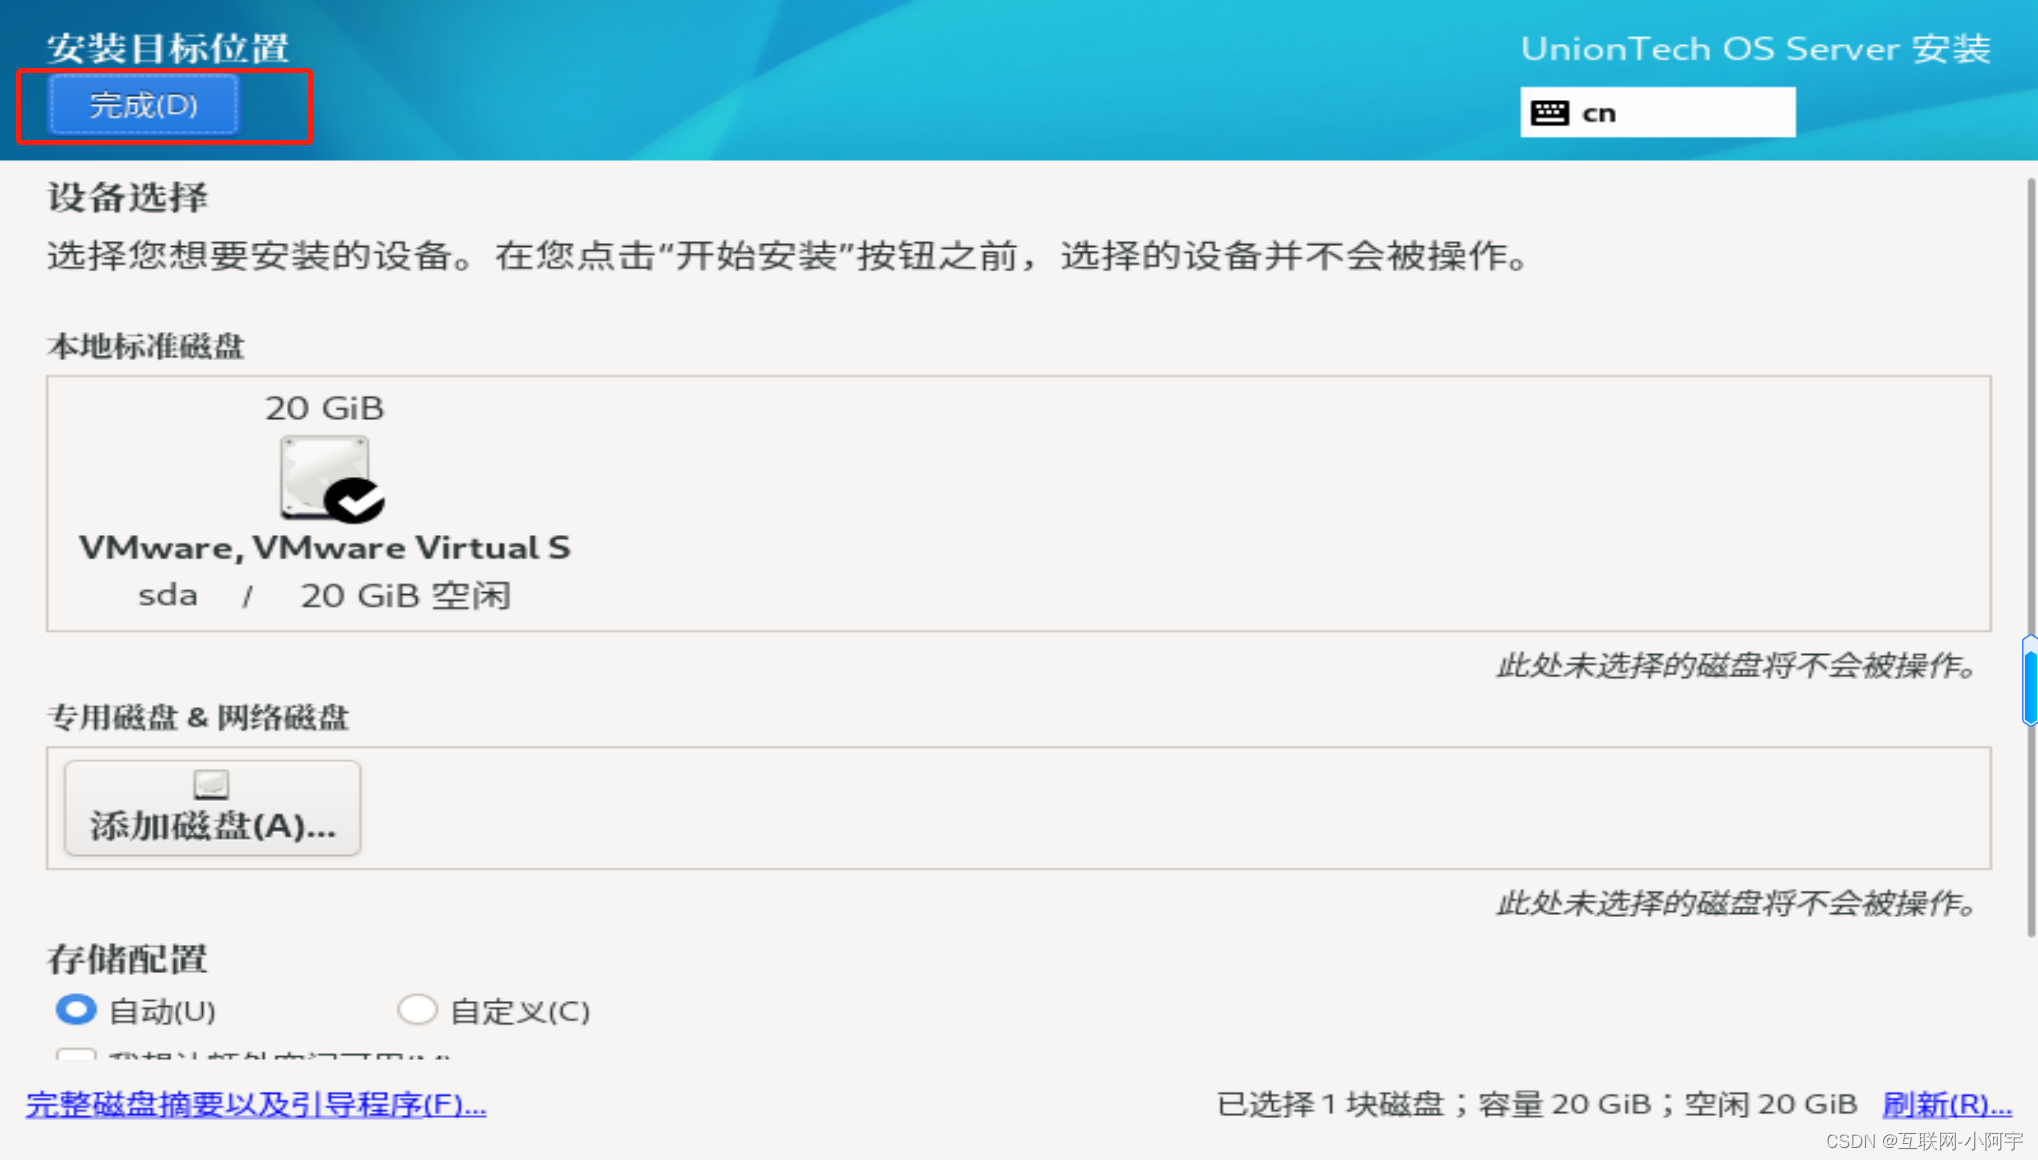Select the 专用磁盘 & 网络磁盘 section header
The width and height of the screenshot is (2038, 1160).
click(198, 717)
